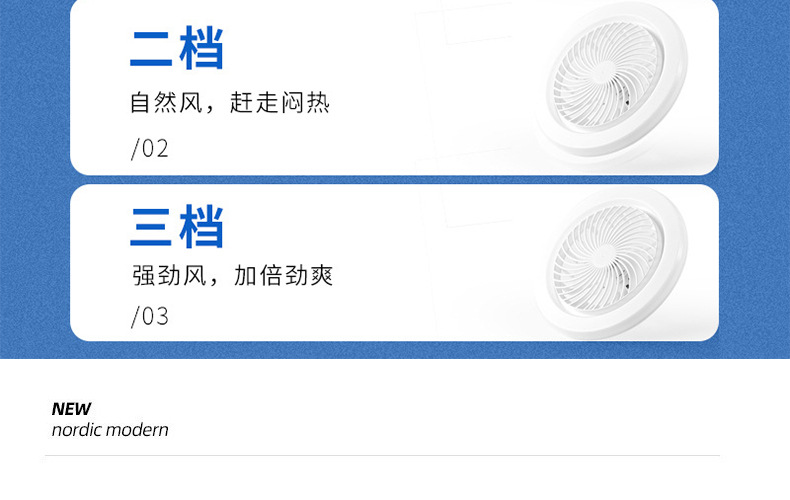The image size is (790, 500).
Task: Click the bold NEW label
Action: tap(71, 408)
